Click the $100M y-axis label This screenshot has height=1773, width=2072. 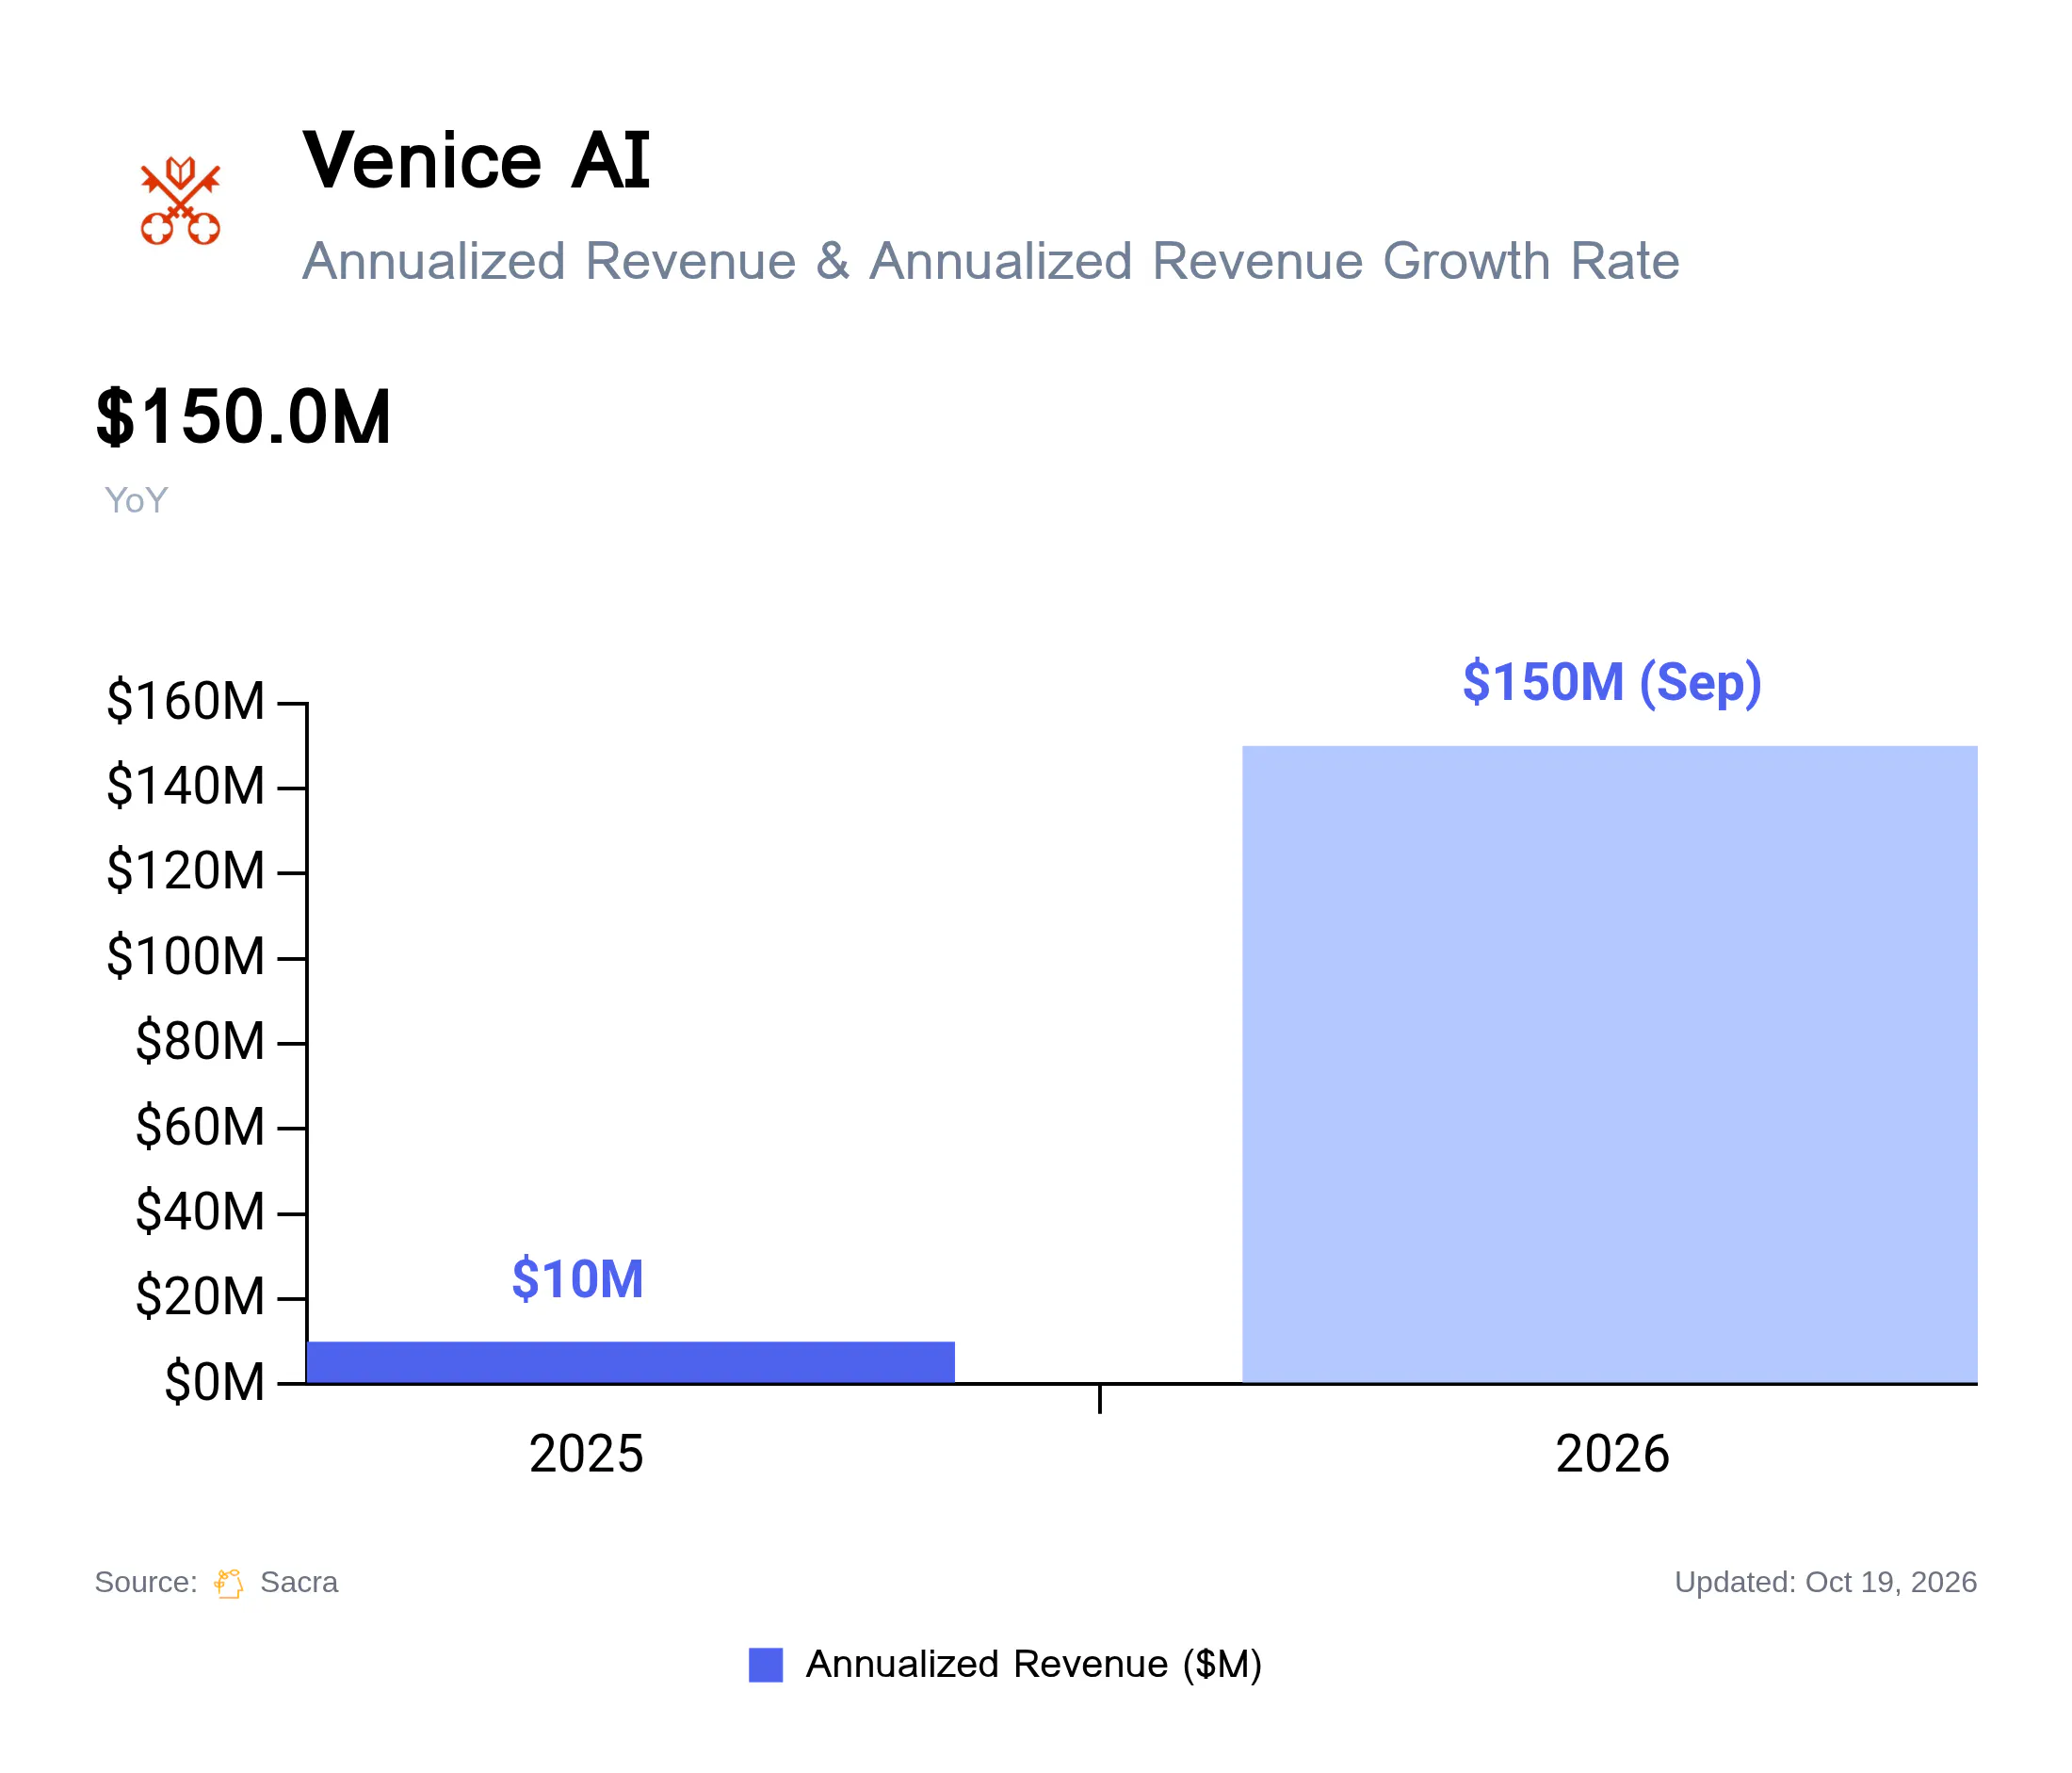pyautogui.click(x=186, y=956)
